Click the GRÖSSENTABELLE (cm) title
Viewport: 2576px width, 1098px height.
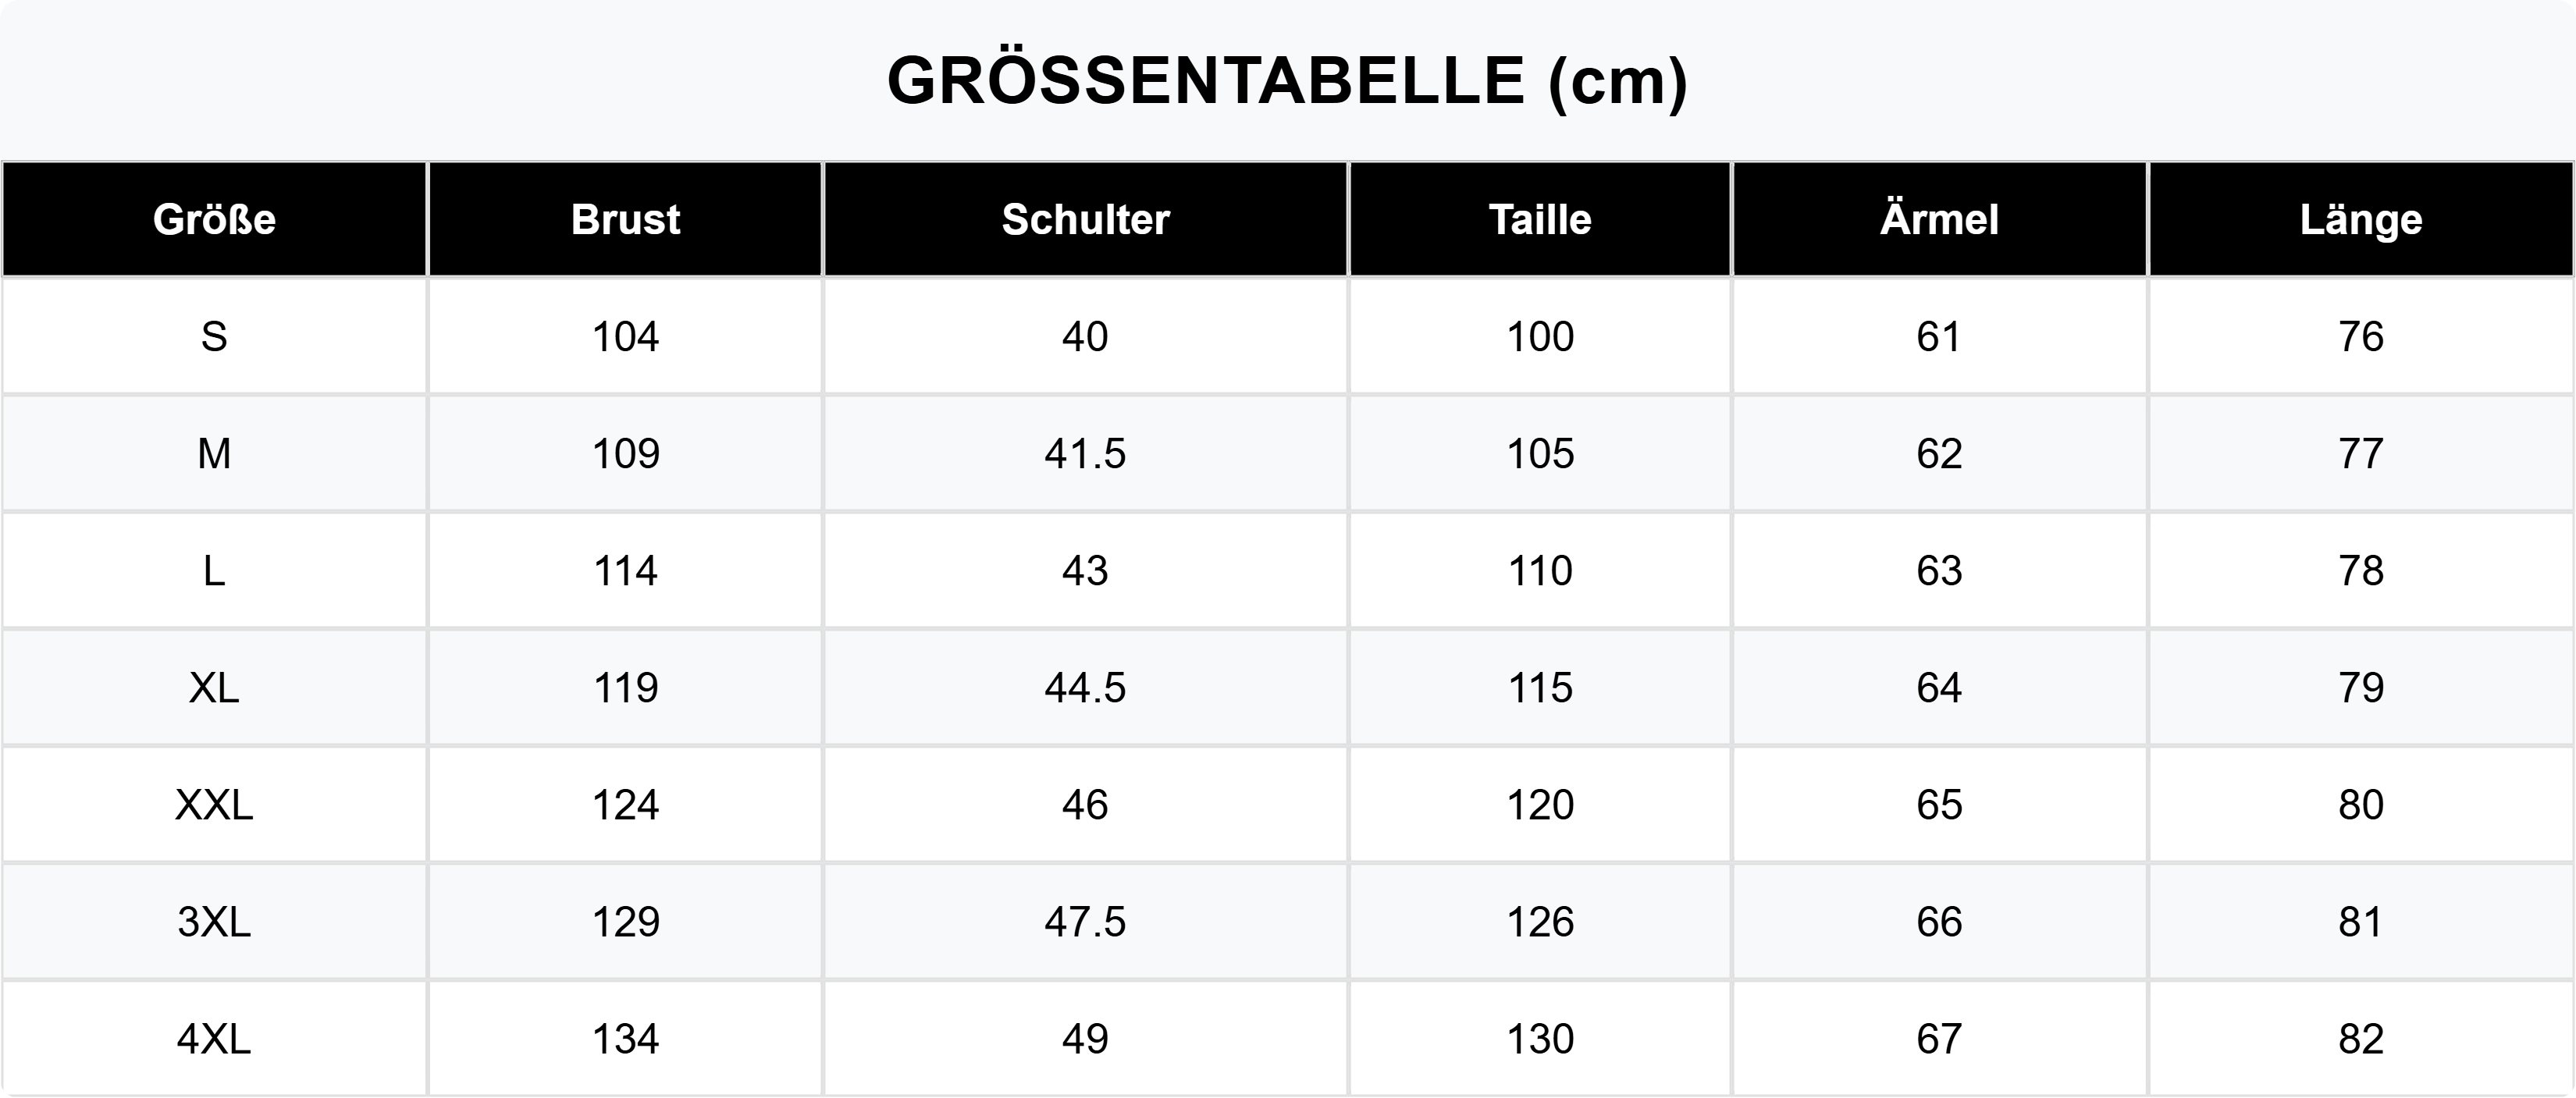[1287, 80]
